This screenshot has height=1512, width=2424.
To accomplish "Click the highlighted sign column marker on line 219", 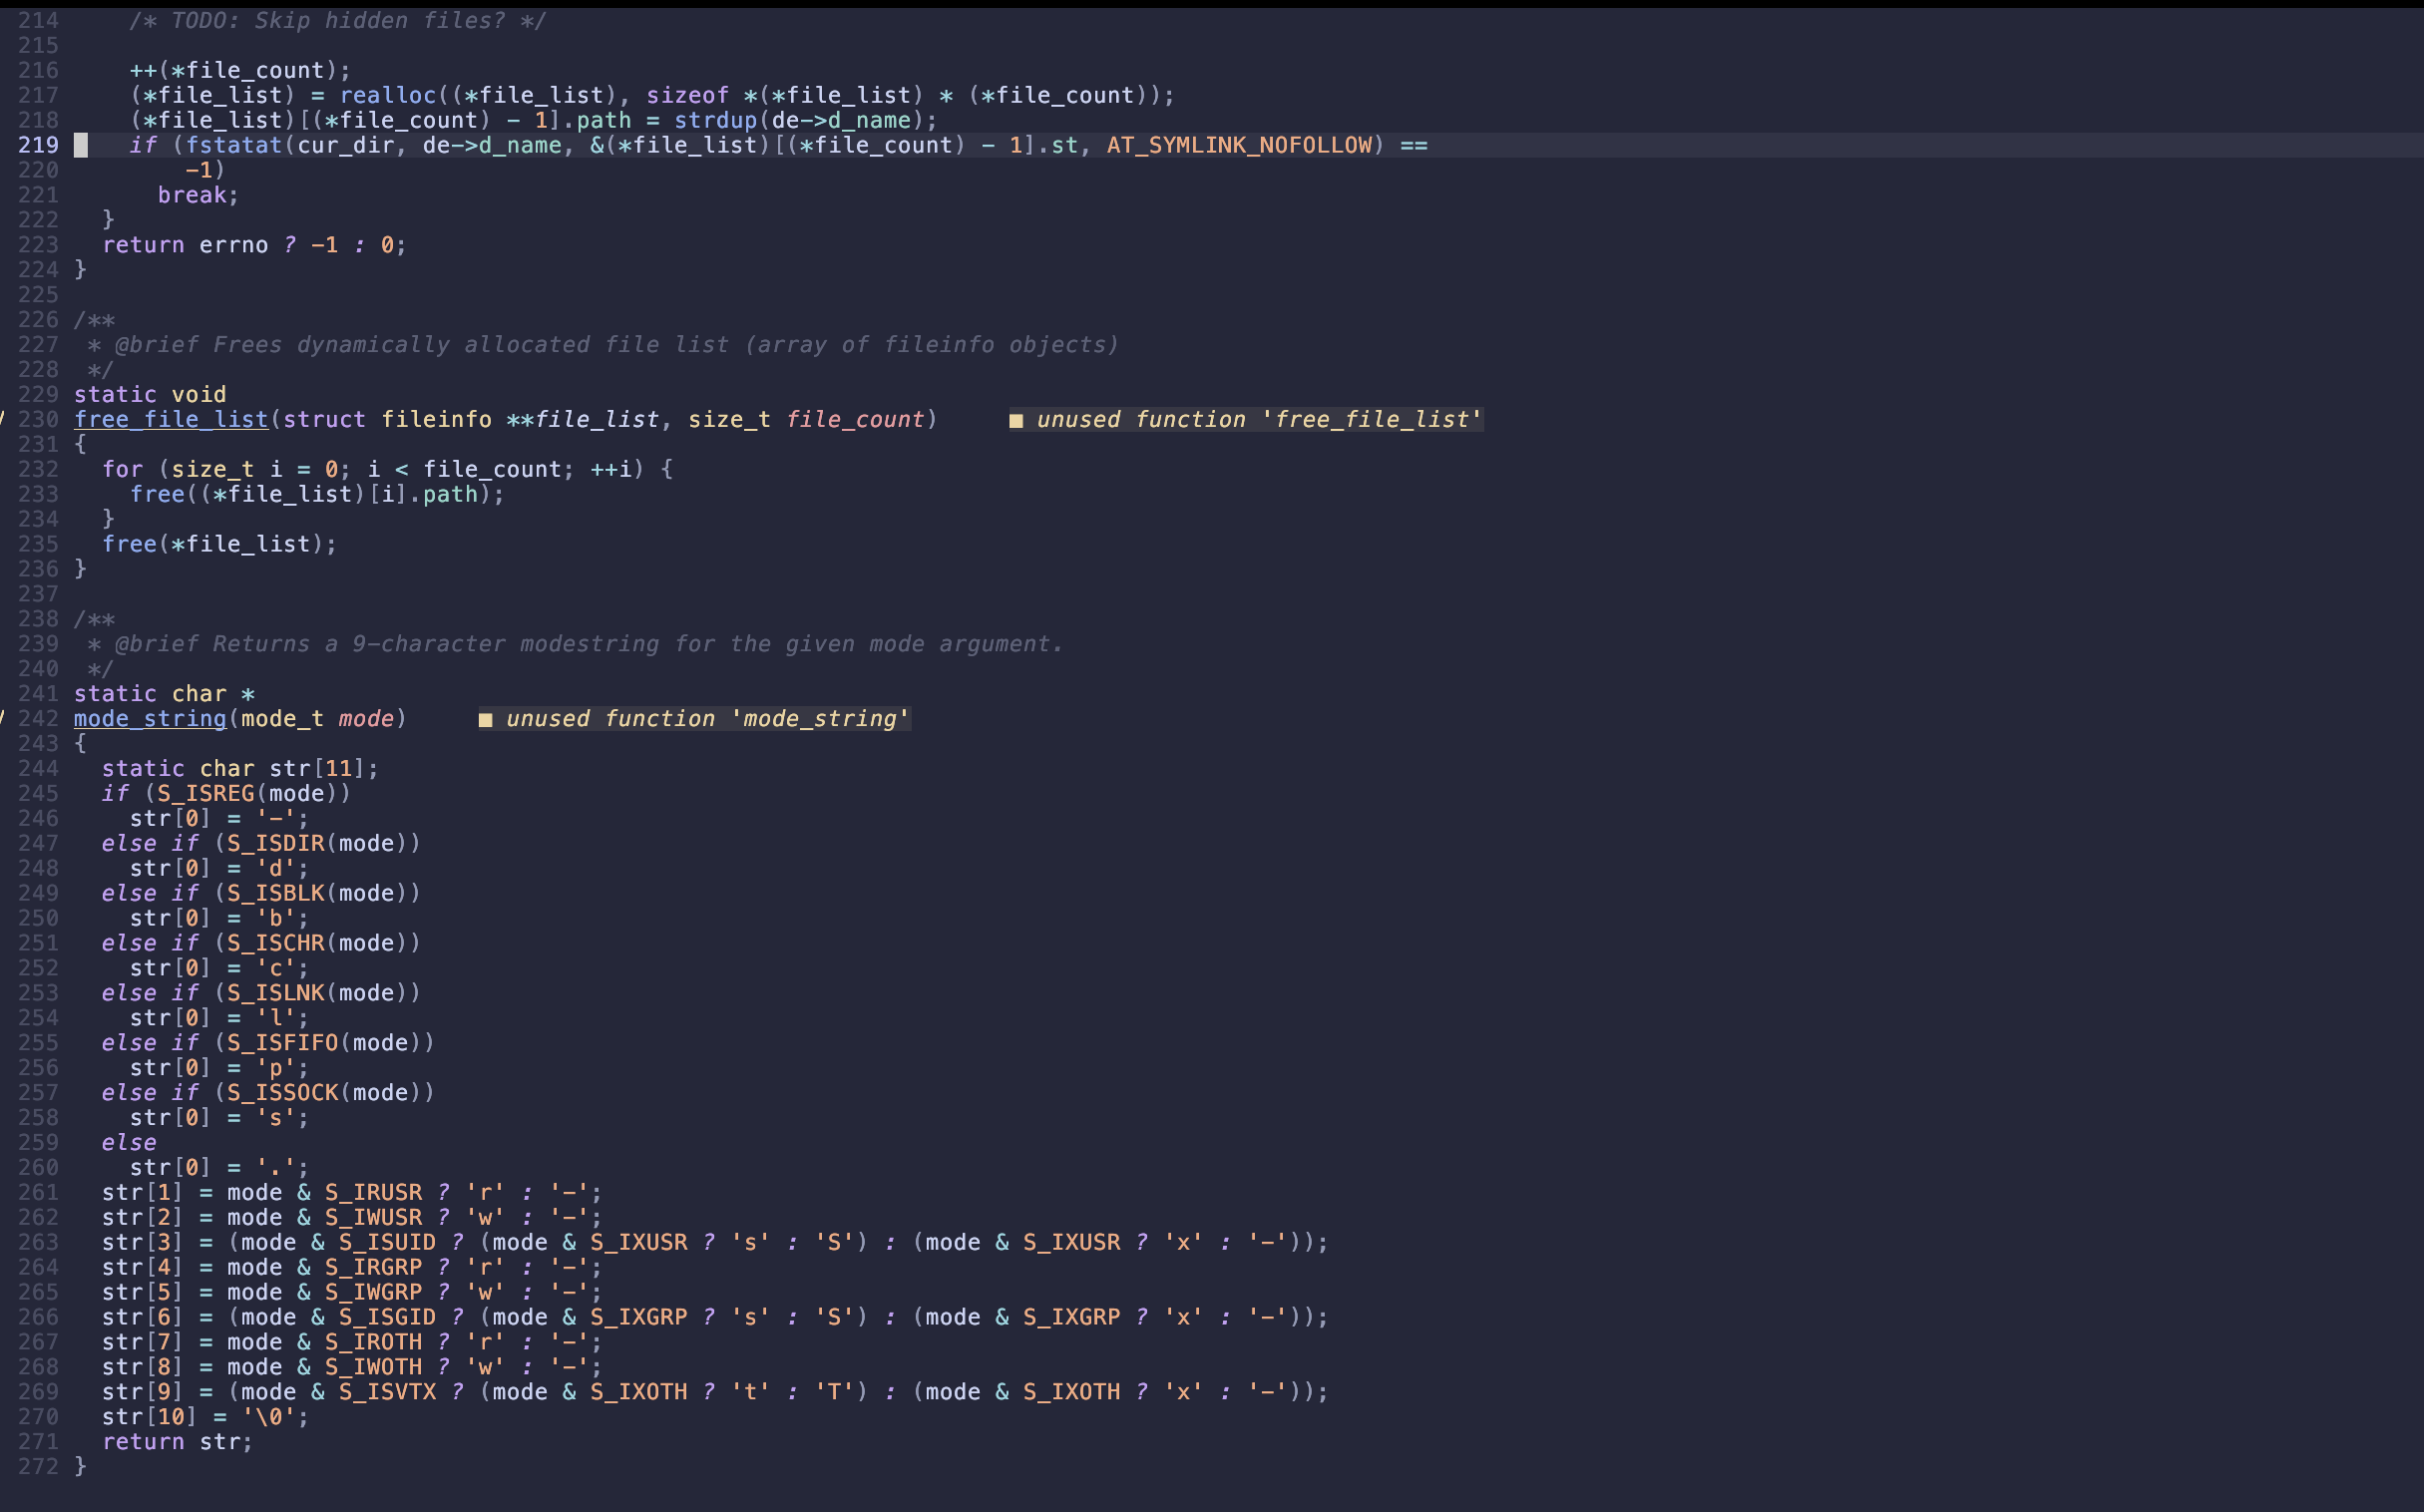I will click(x=80, y=144).
